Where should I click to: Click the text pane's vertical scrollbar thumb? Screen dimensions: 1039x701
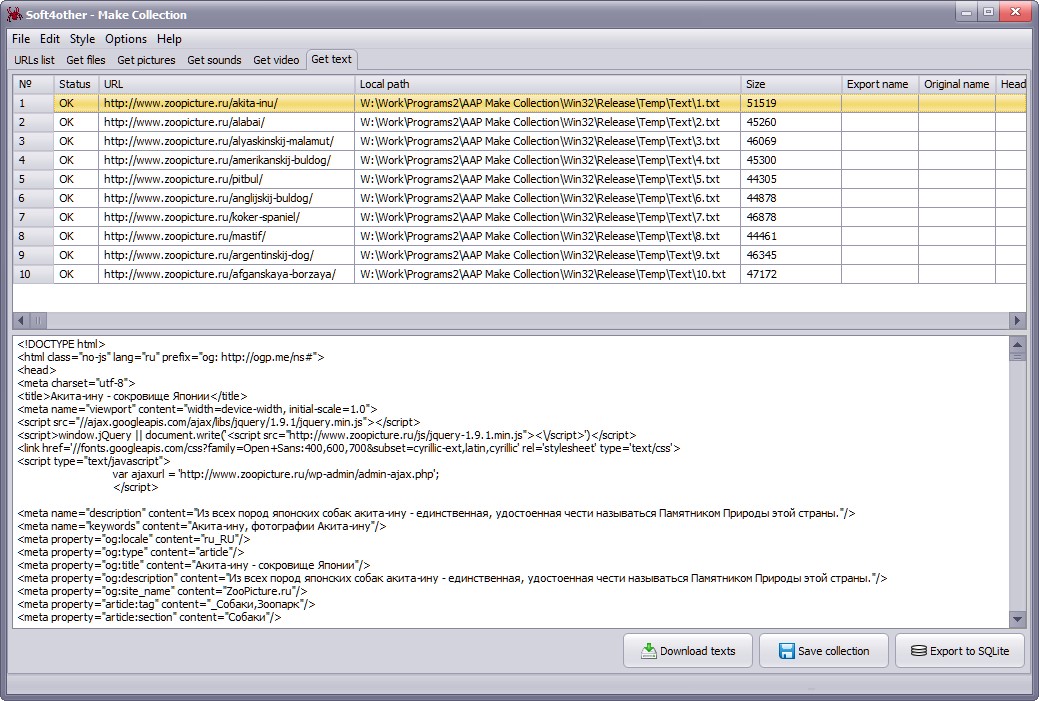1017,356
